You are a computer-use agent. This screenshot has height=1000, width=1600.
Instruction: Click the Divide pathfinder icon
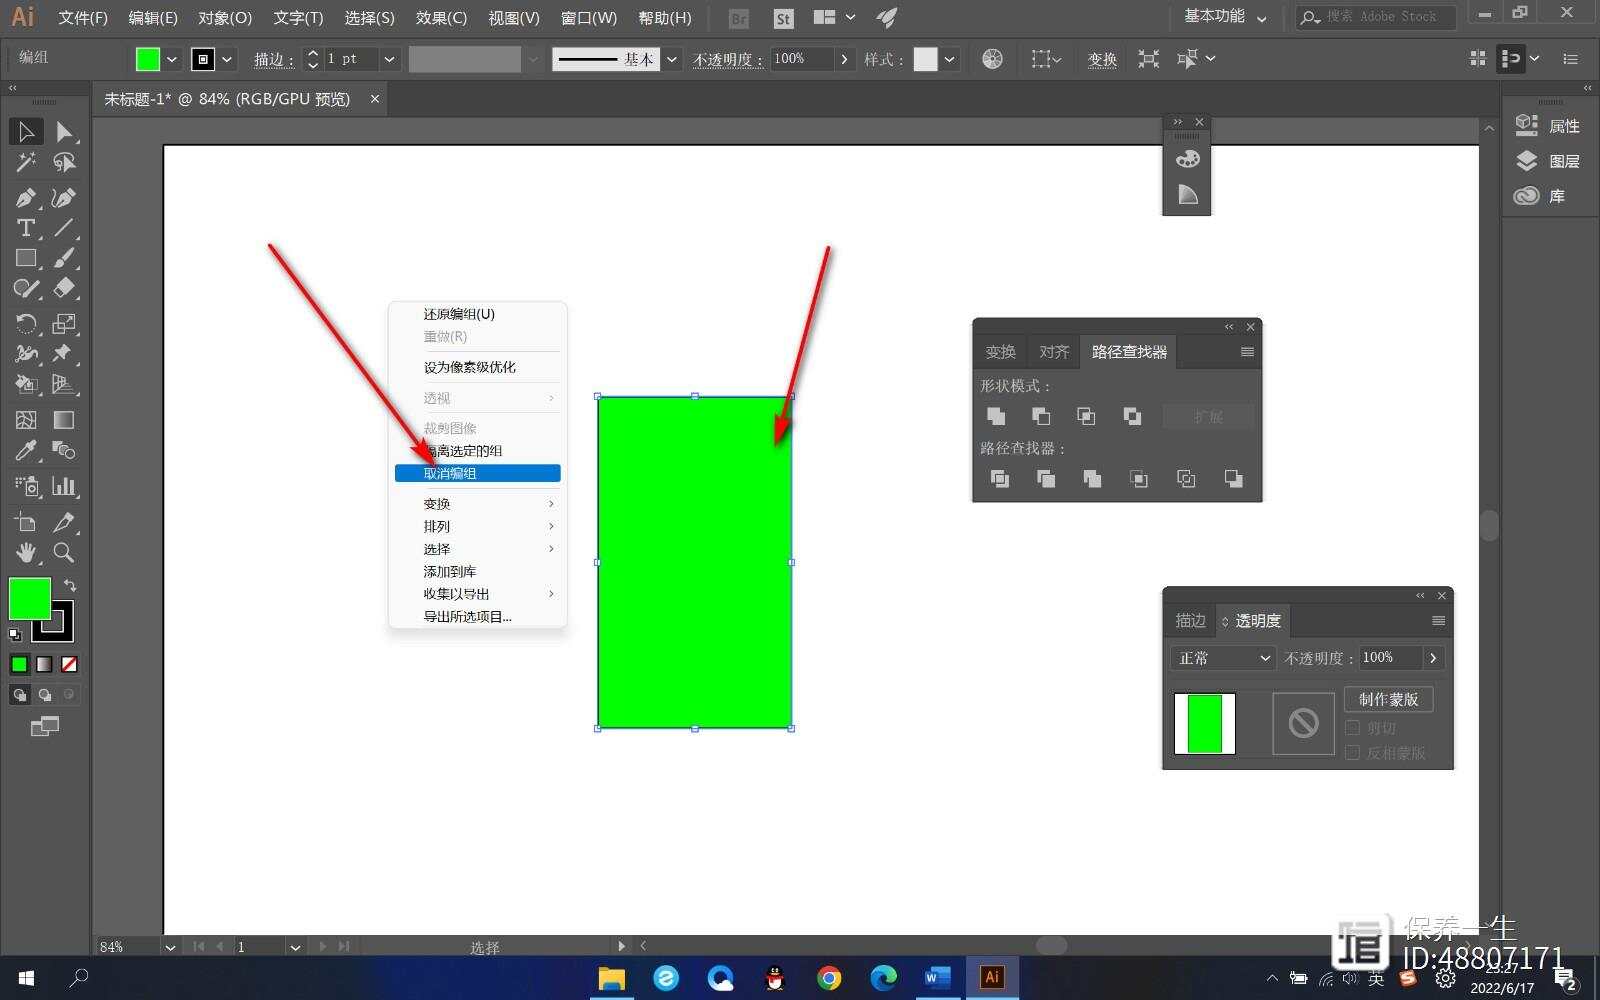(999, 479)
